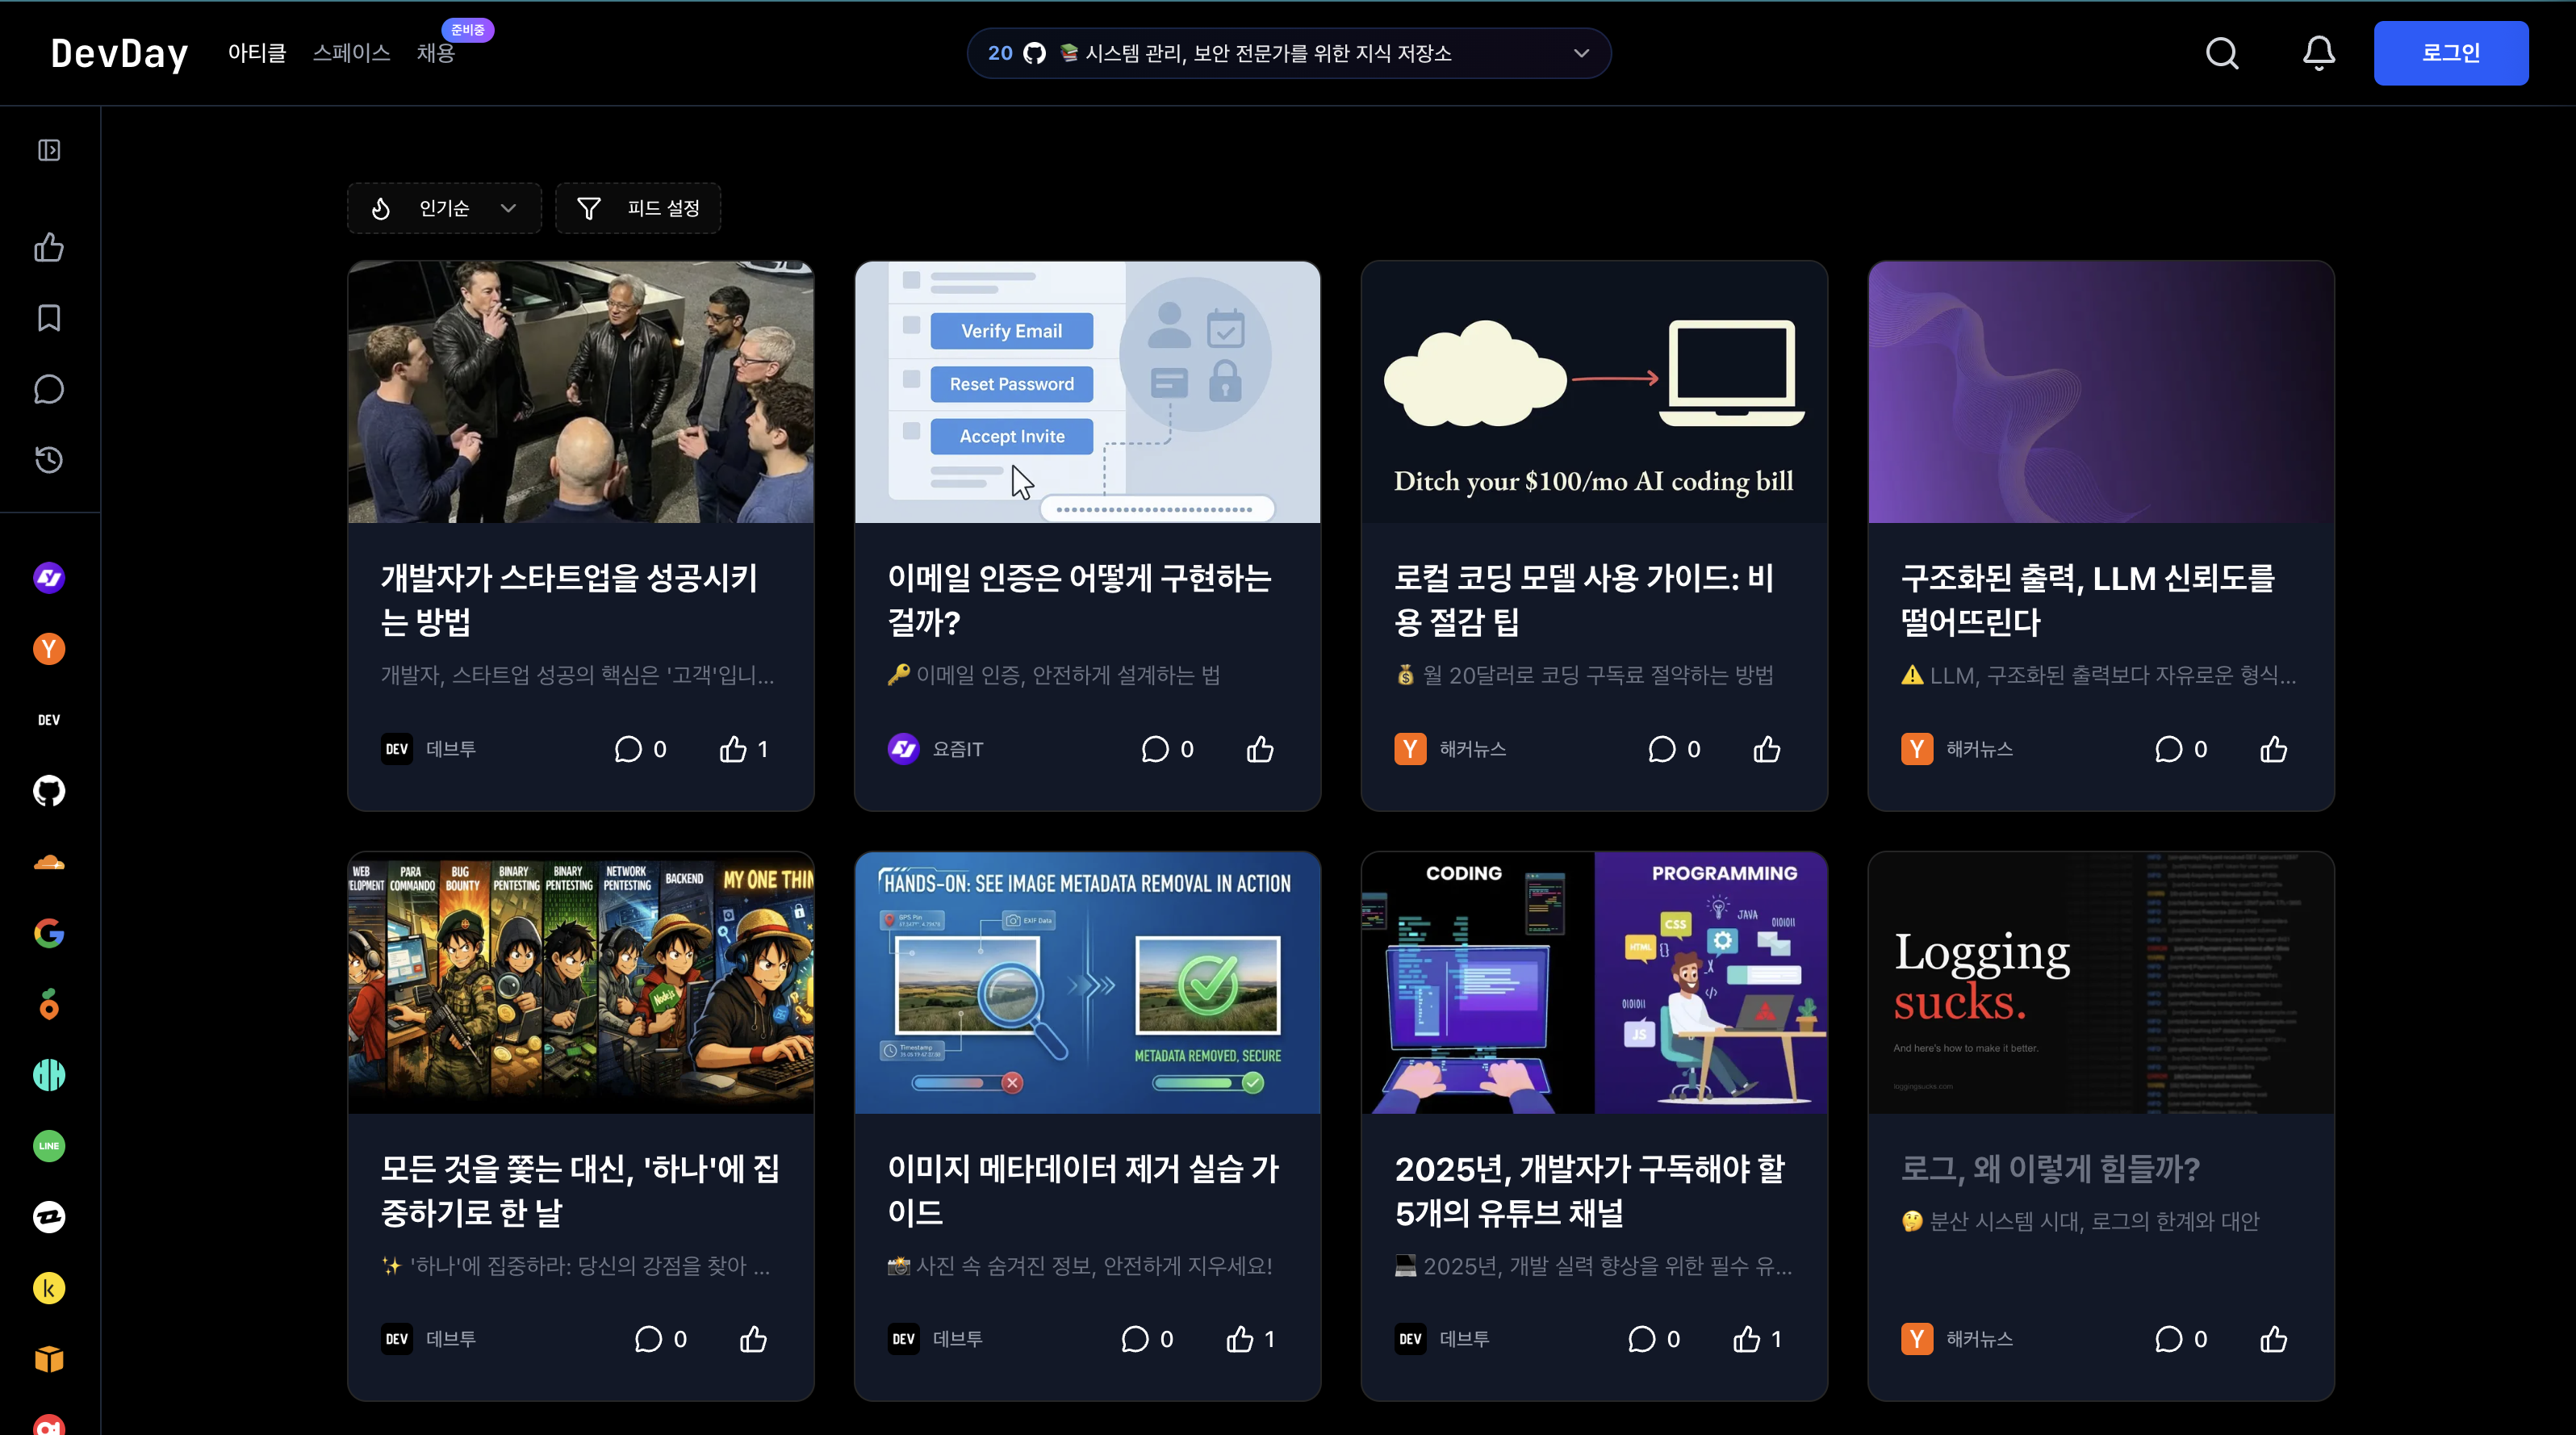This screenshot has height=1435, width=2576.
Task: Open search magnifier in header
Action: pyautogui.click(x=2222, y=53)
